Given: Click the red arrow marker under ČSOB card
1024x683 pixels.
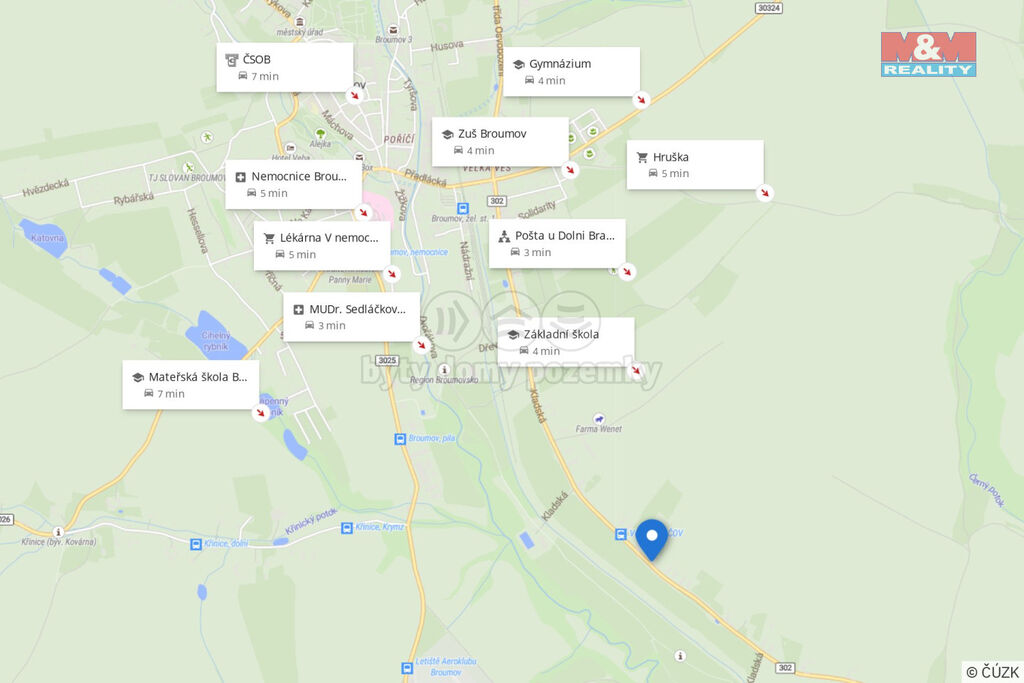Looking at the screenshot, I should click(x=355, y=96).
